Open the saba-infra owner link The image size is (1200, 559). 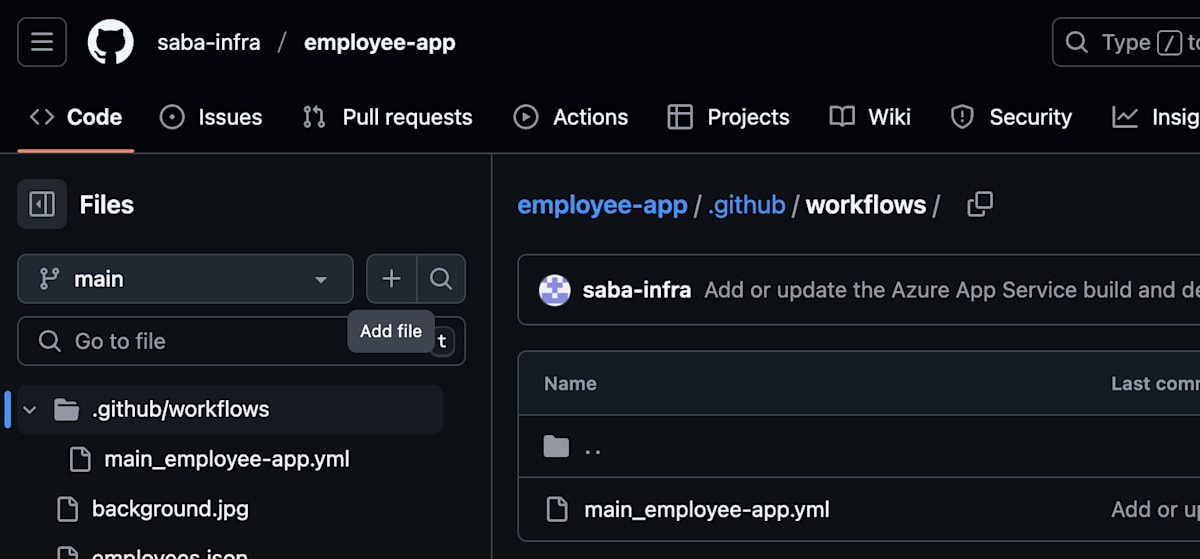pyautogui.click(x=209, y=42)
